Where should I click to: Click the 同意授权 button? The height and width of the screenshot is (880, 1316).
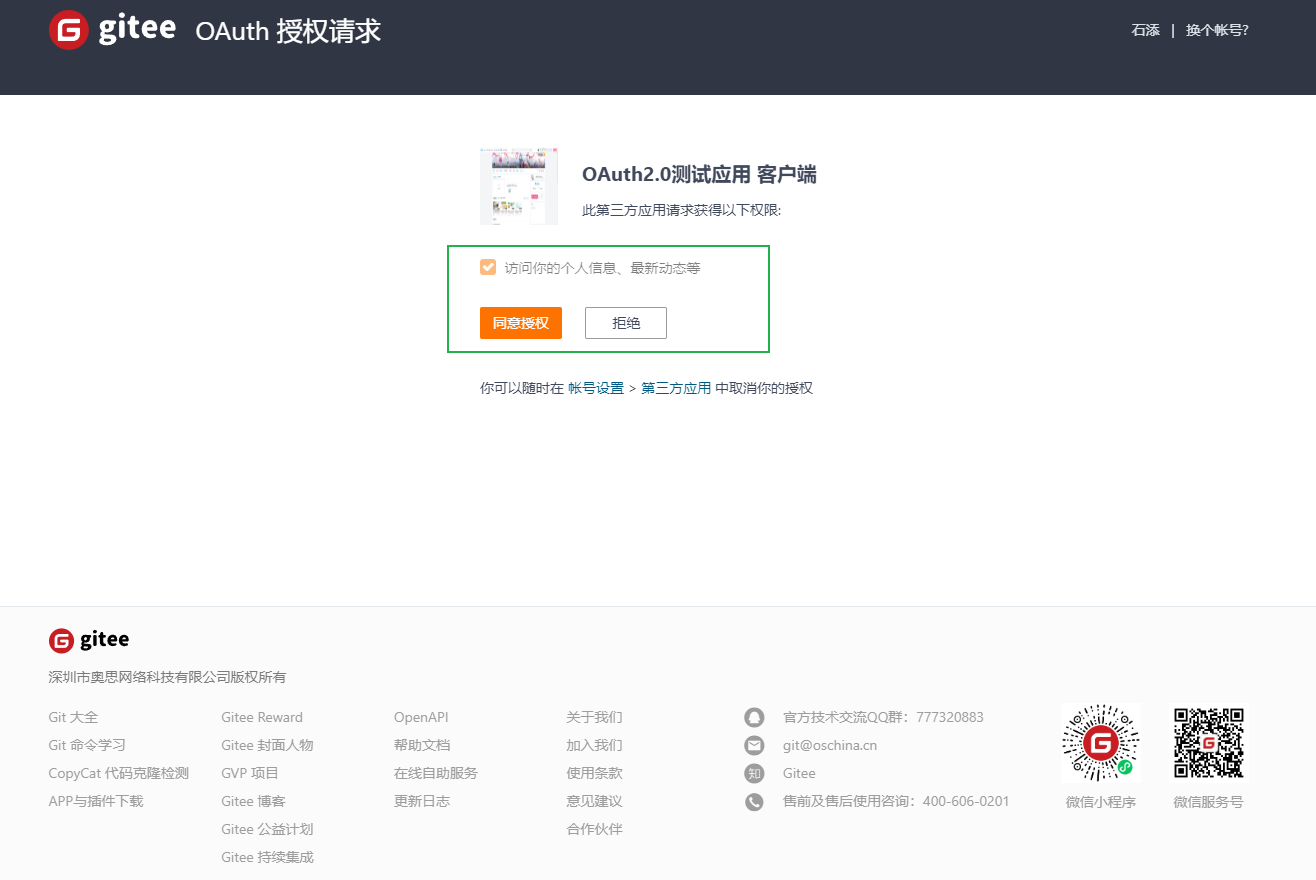tap(520, 322)
